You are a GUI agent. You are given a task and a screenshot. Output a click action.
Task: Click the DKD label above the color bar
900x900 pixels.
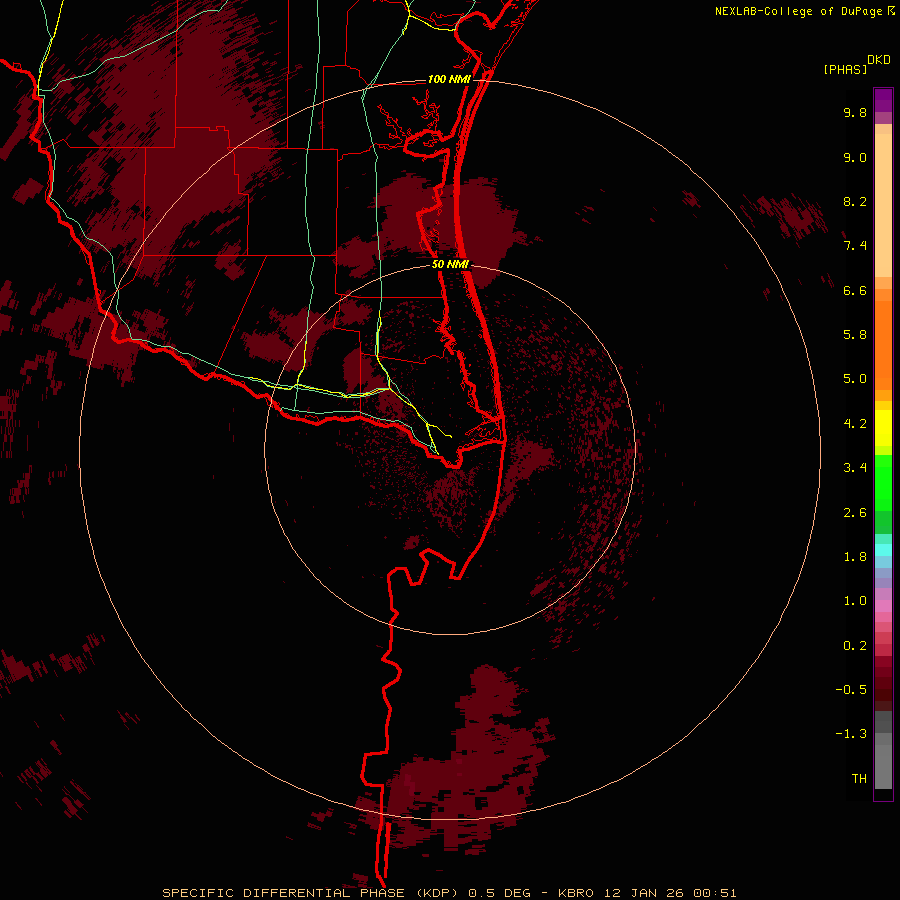879,60
